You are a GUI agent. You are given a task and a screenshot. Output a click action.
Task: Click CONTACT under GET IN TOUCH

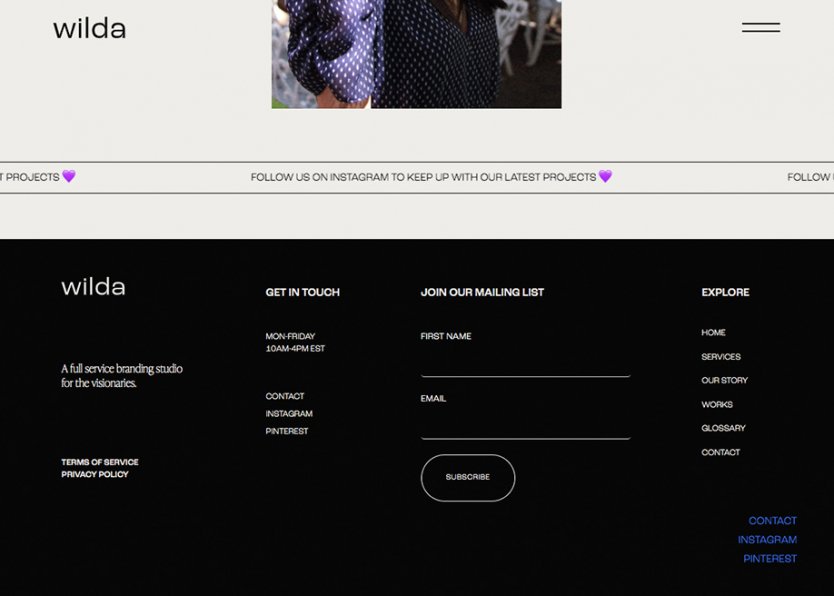284,396
